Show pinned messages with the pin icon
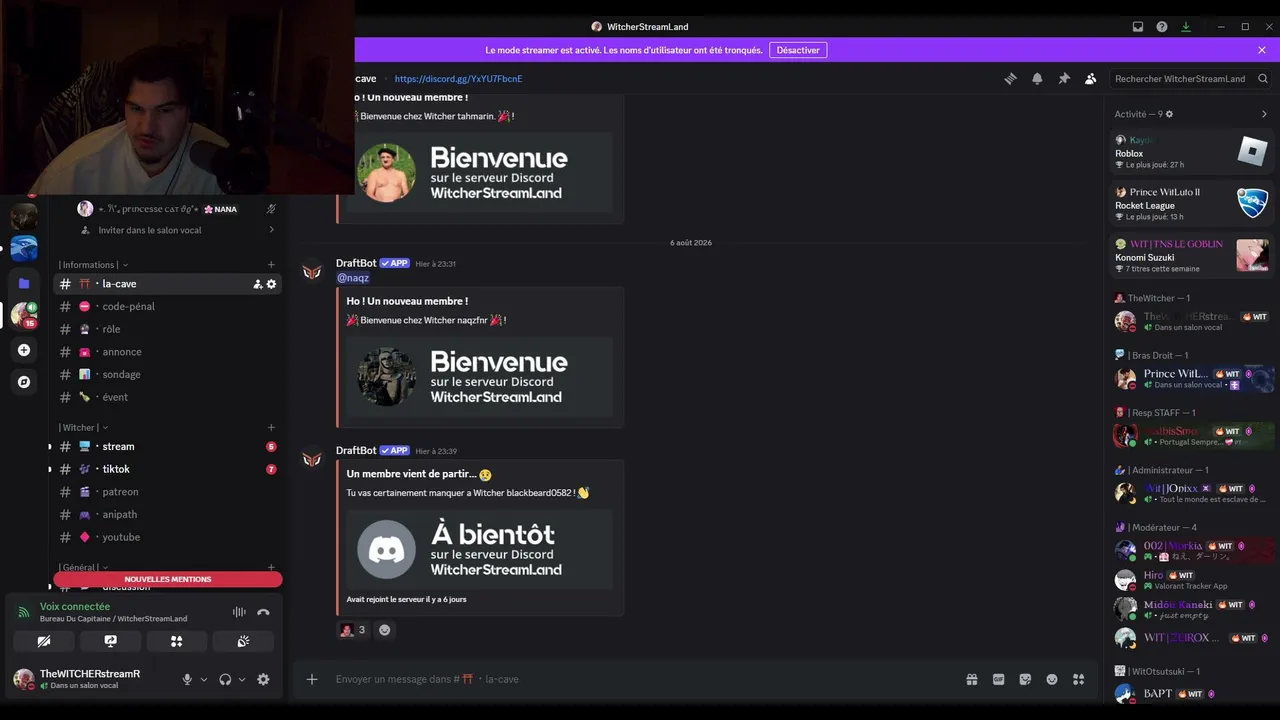Screen dimensions: 1280x720 (1064, 79)
